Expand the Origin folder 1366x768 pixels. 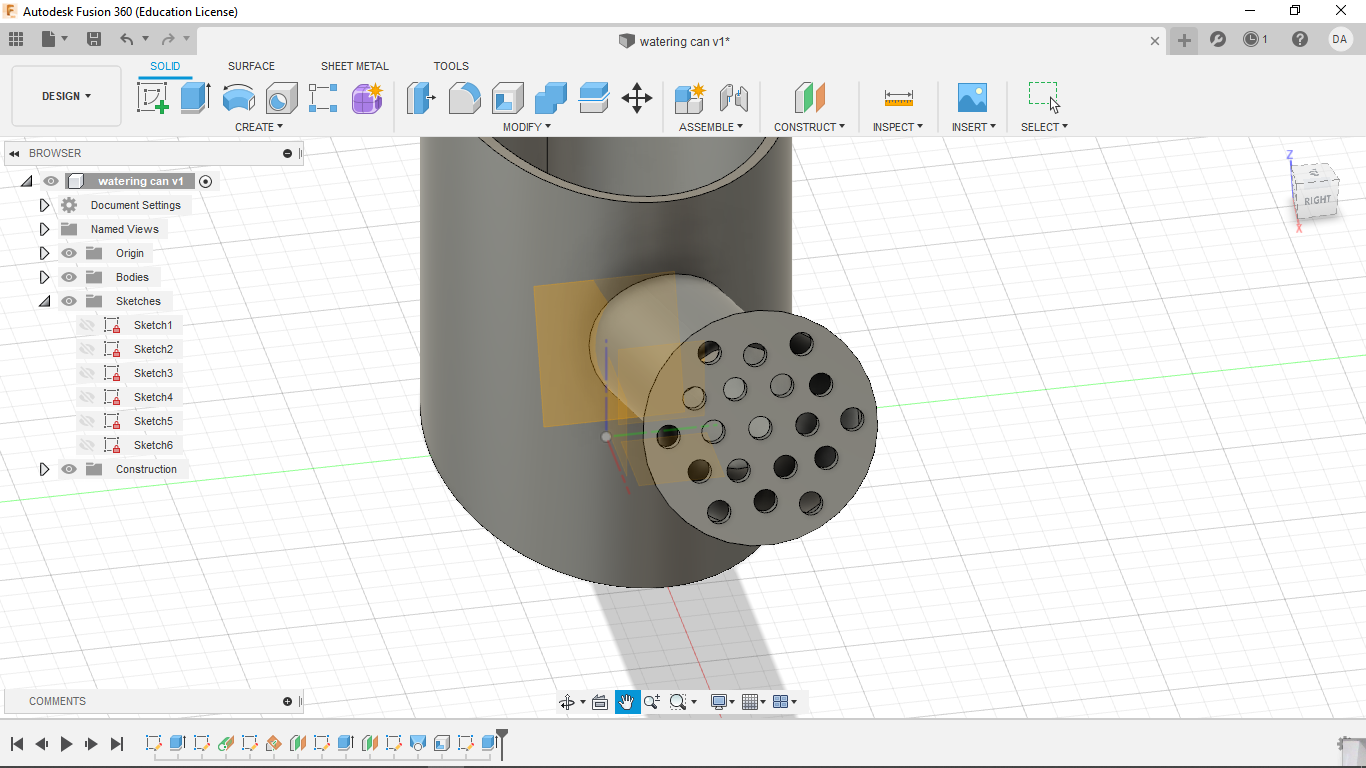coord(44,253)
